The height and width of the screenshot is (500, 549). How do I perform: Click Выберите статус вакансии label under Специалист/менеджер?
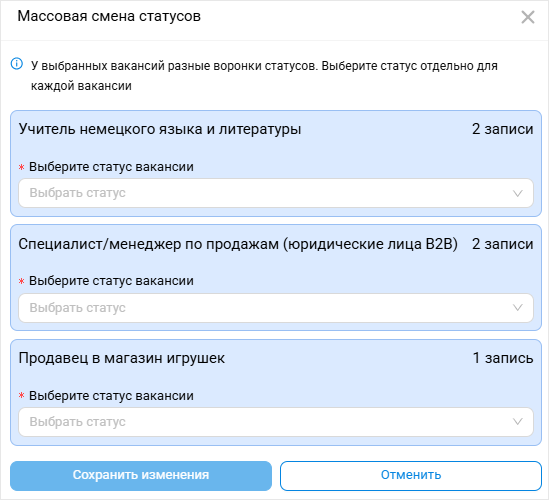click(x=111, y=281)
